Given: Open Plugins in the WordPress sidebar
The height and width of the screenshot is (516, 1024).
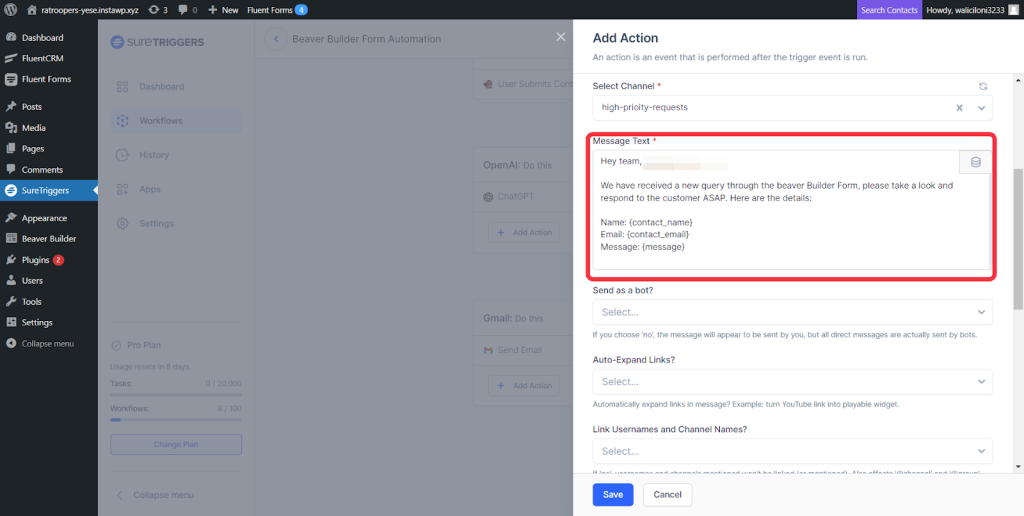Looking at the screenshot, I should [36, 260].
